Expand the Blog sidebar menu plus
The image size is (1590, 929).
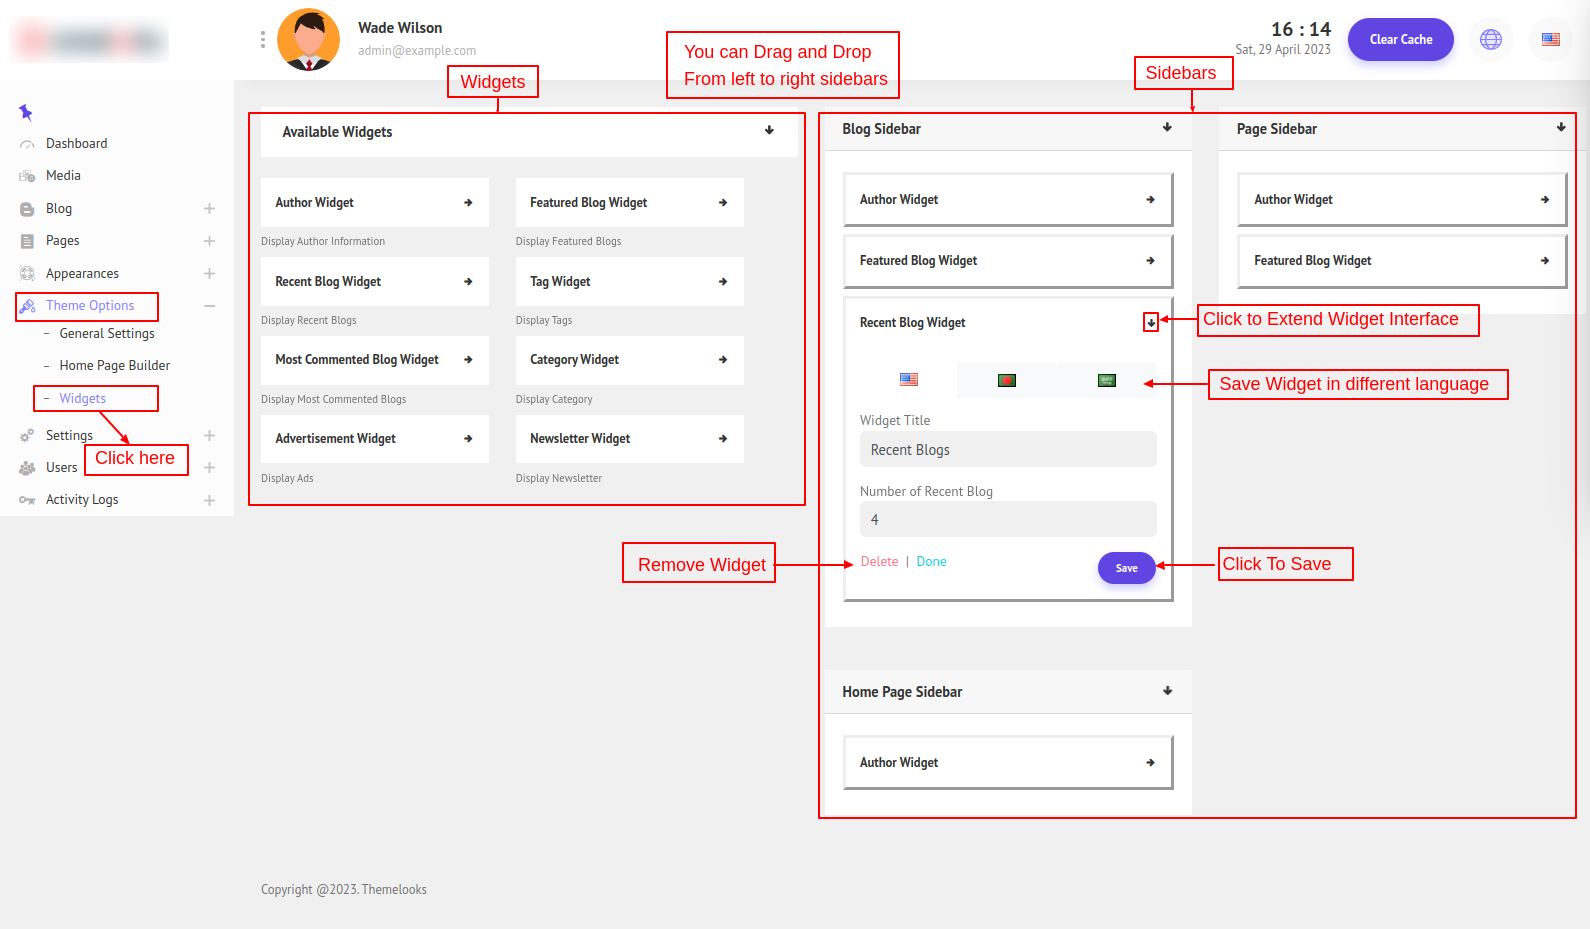(x=209, y=209)
